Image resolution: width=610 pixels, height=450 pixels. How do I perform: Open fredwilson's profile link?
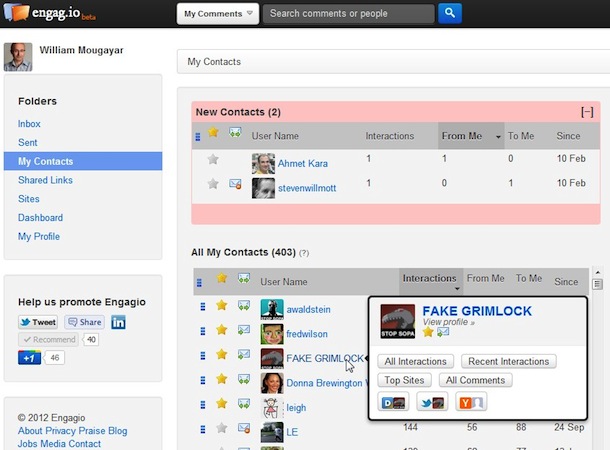point(307,334)
